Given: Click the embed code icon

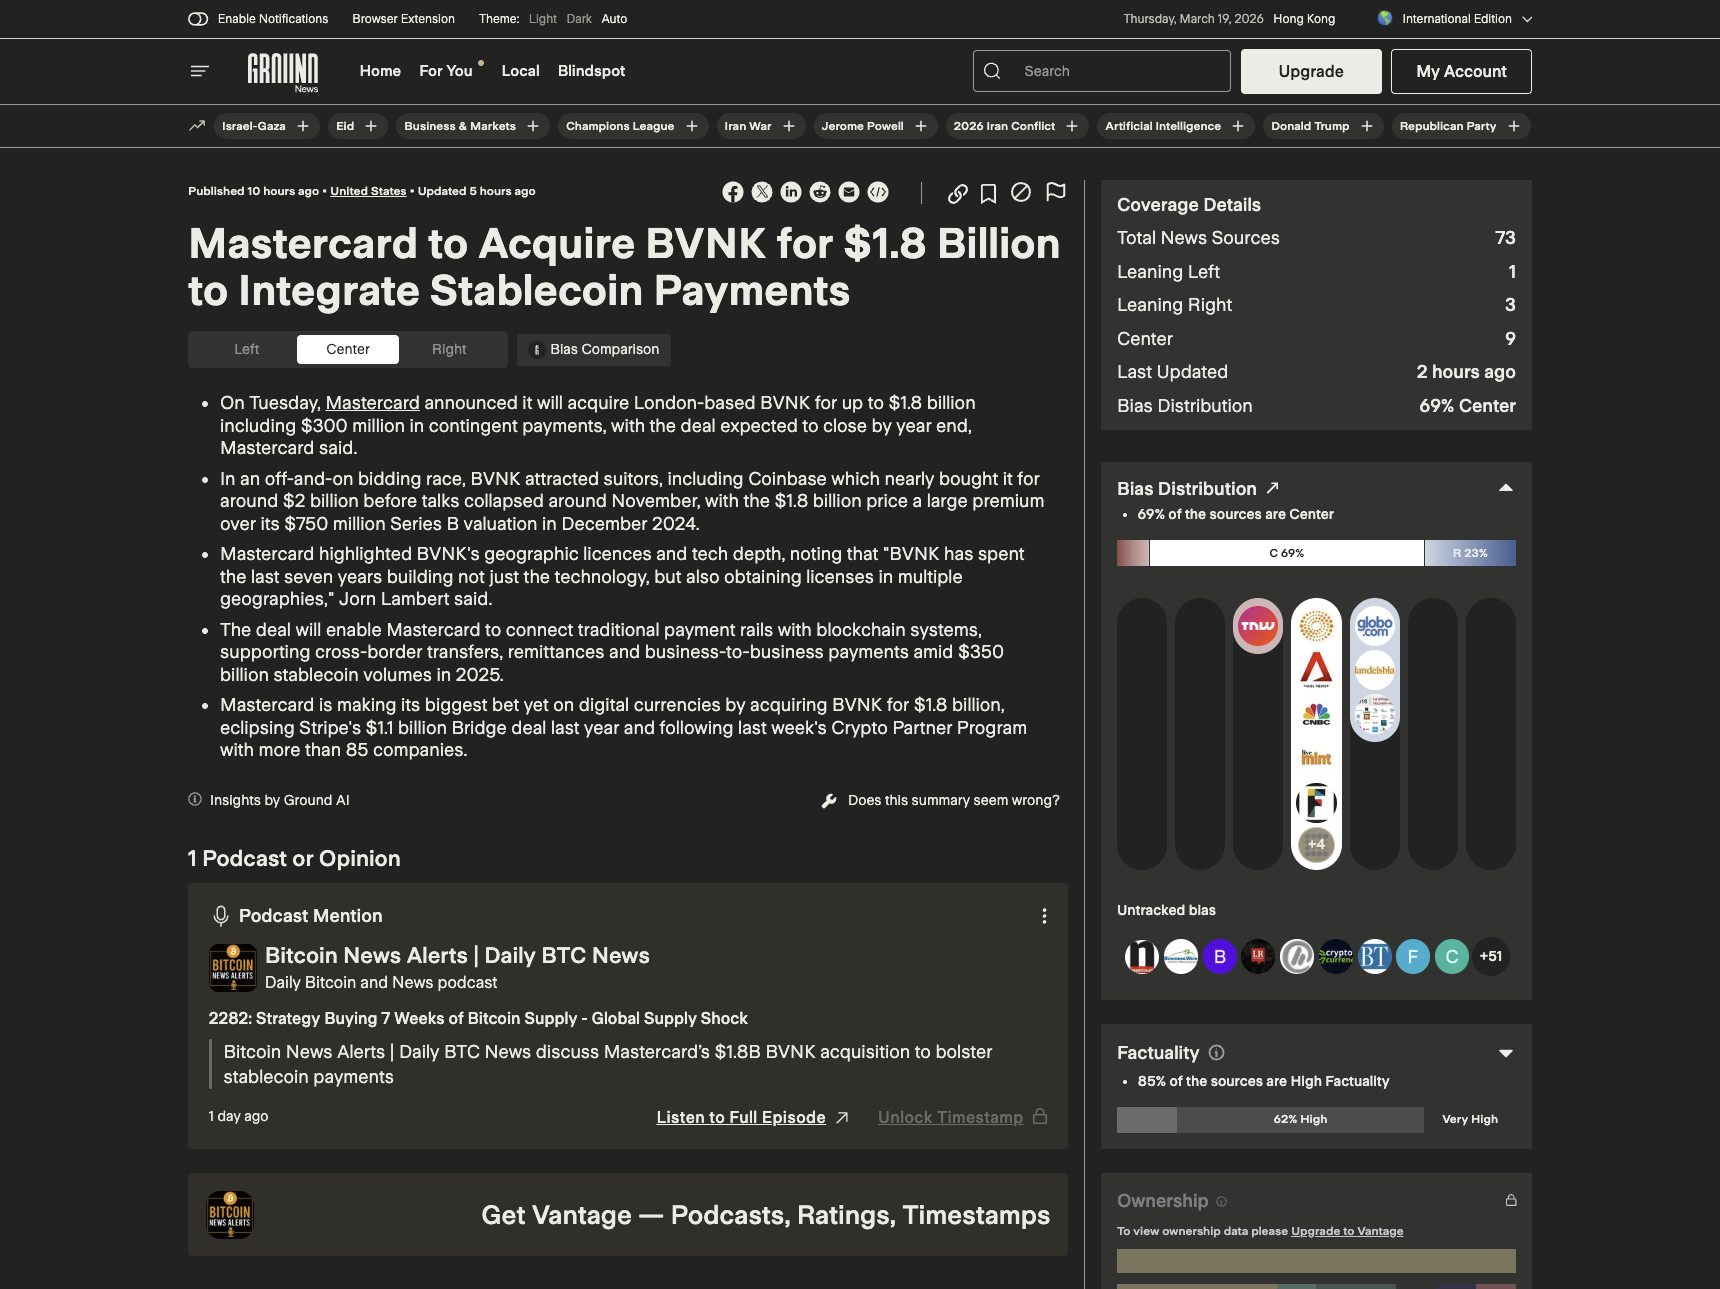Looking at the screenshot, I should click(x=878, y=192).
